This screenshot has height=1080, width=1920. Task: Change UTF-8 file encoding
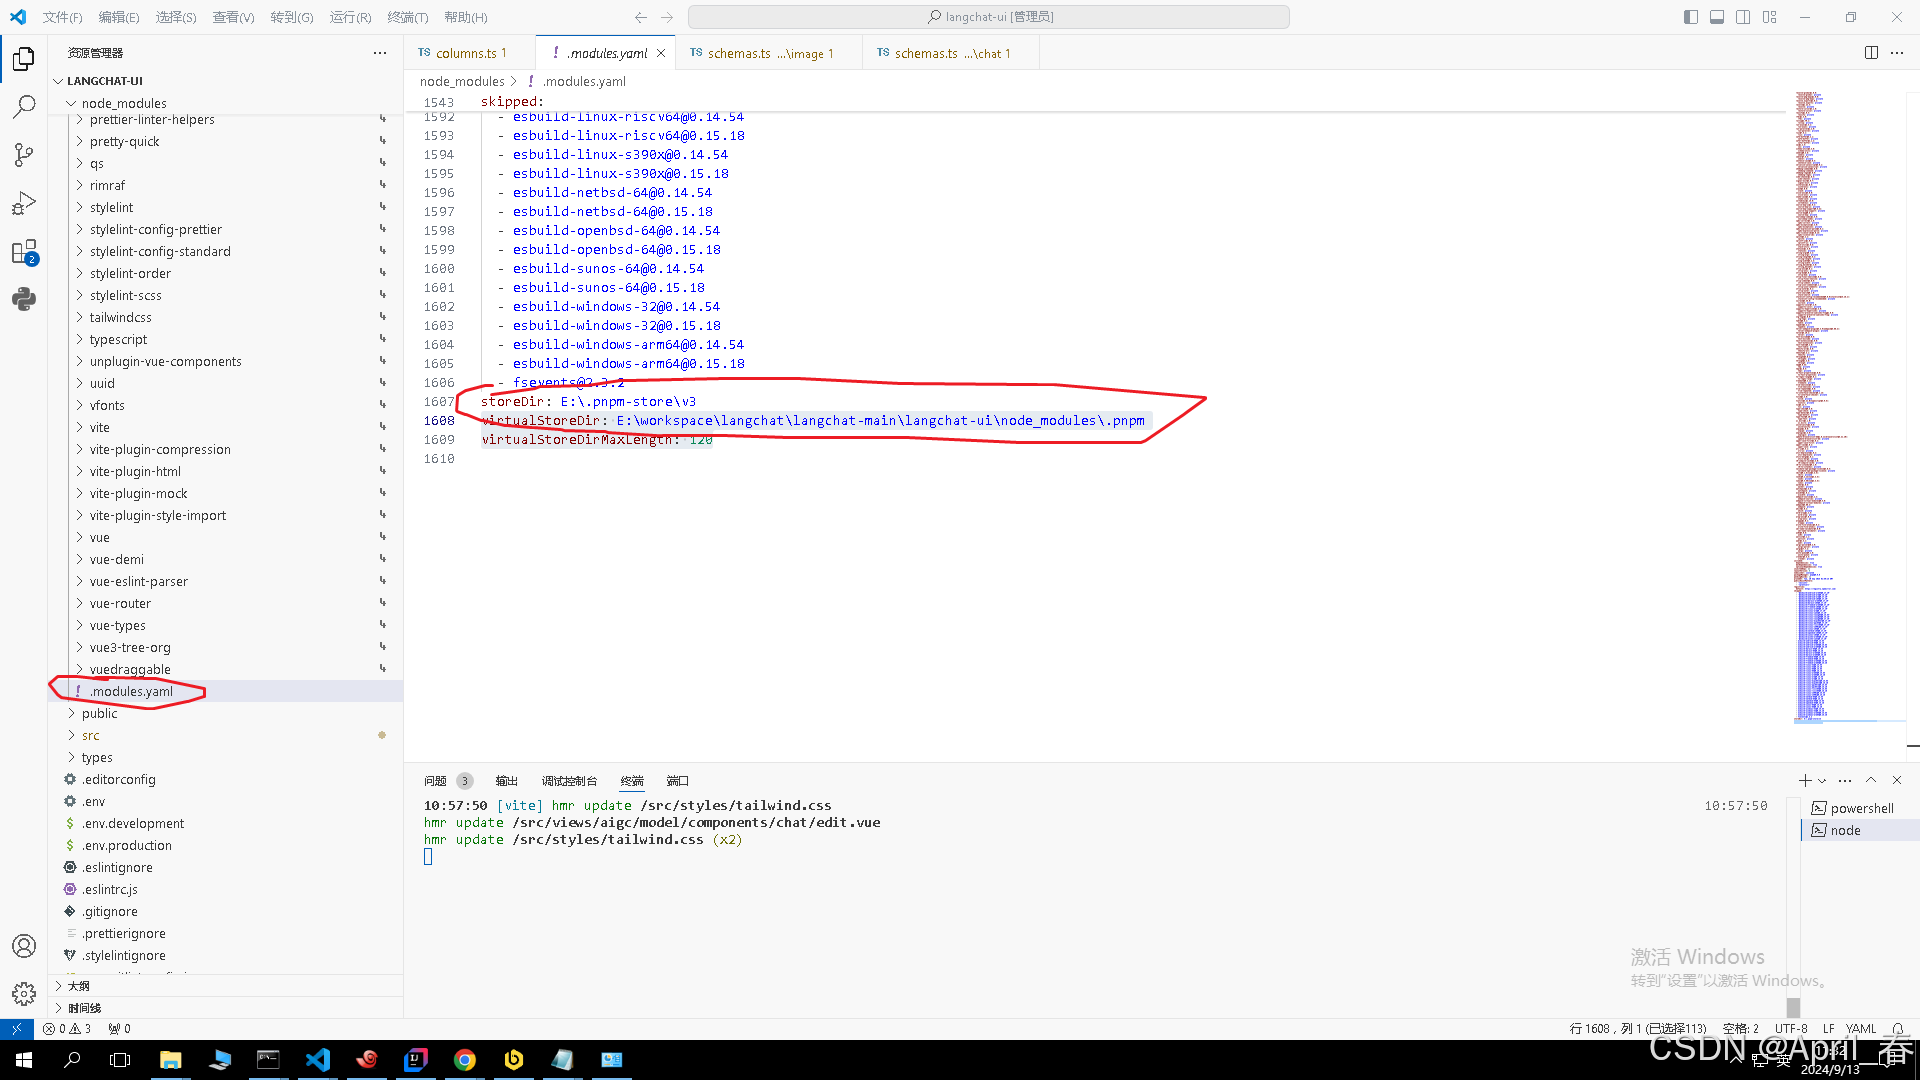click(x=1791, y=1029)
